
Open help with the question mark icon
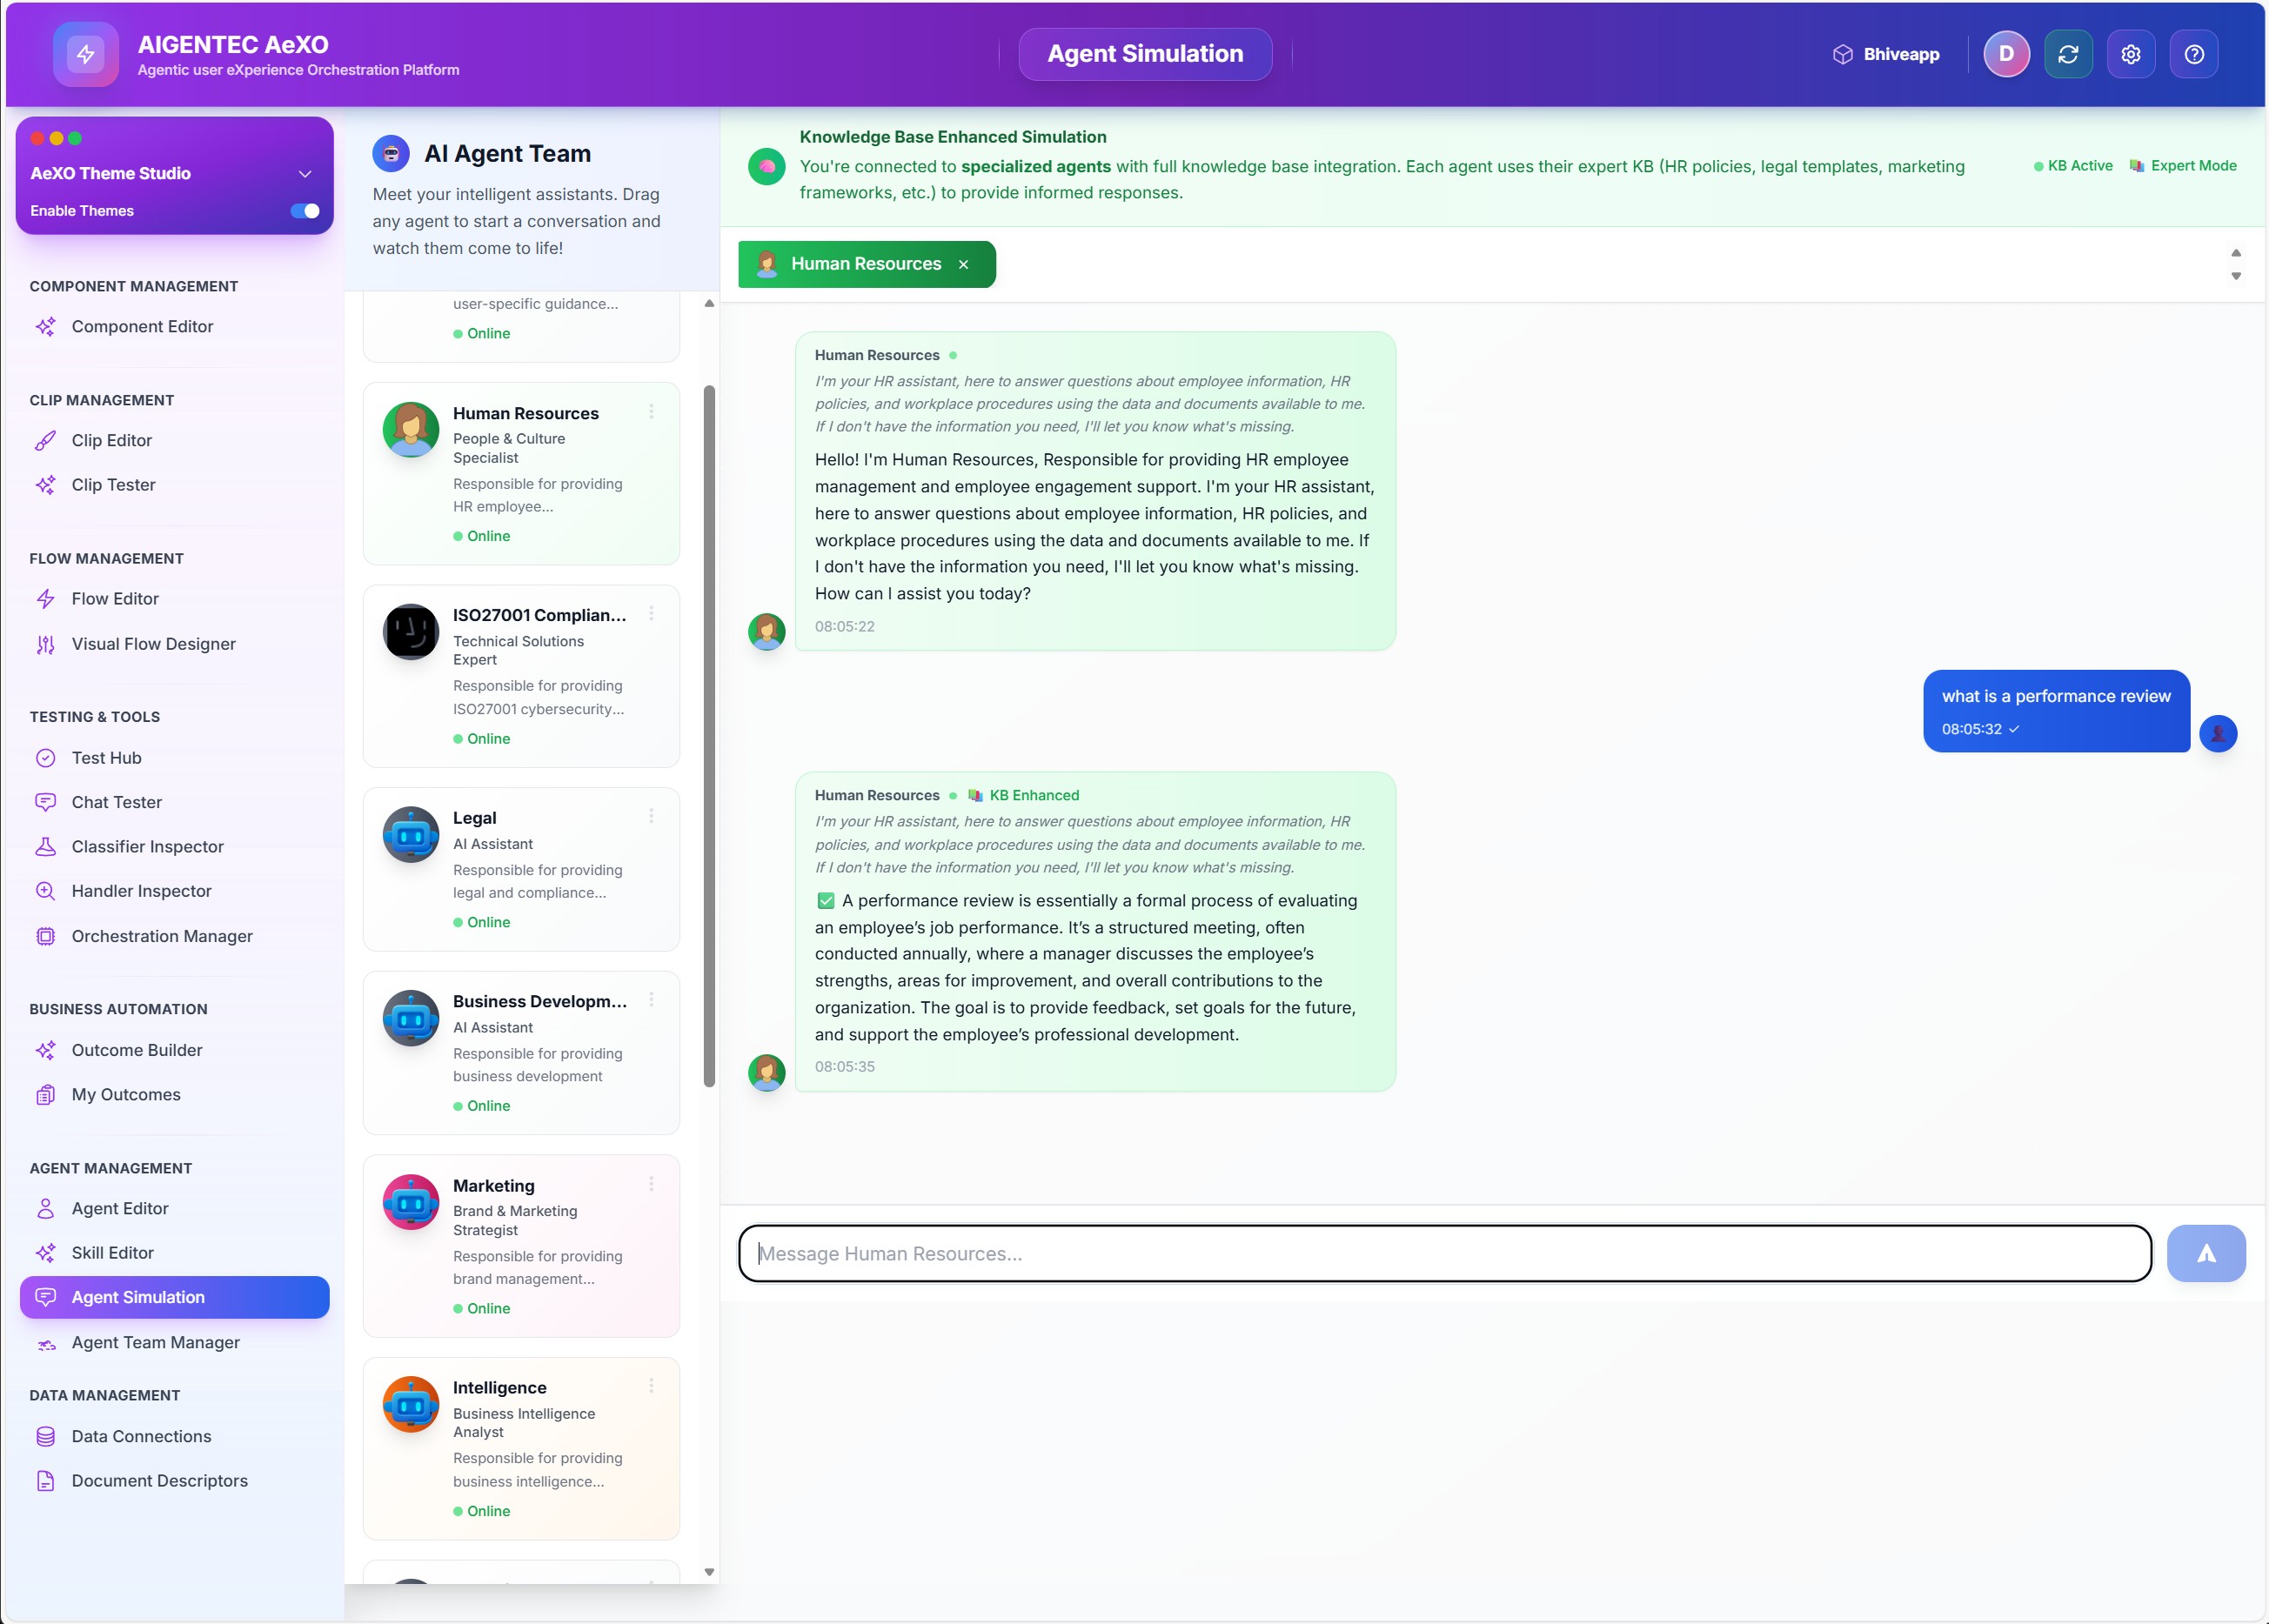(x=2193, y=53)
